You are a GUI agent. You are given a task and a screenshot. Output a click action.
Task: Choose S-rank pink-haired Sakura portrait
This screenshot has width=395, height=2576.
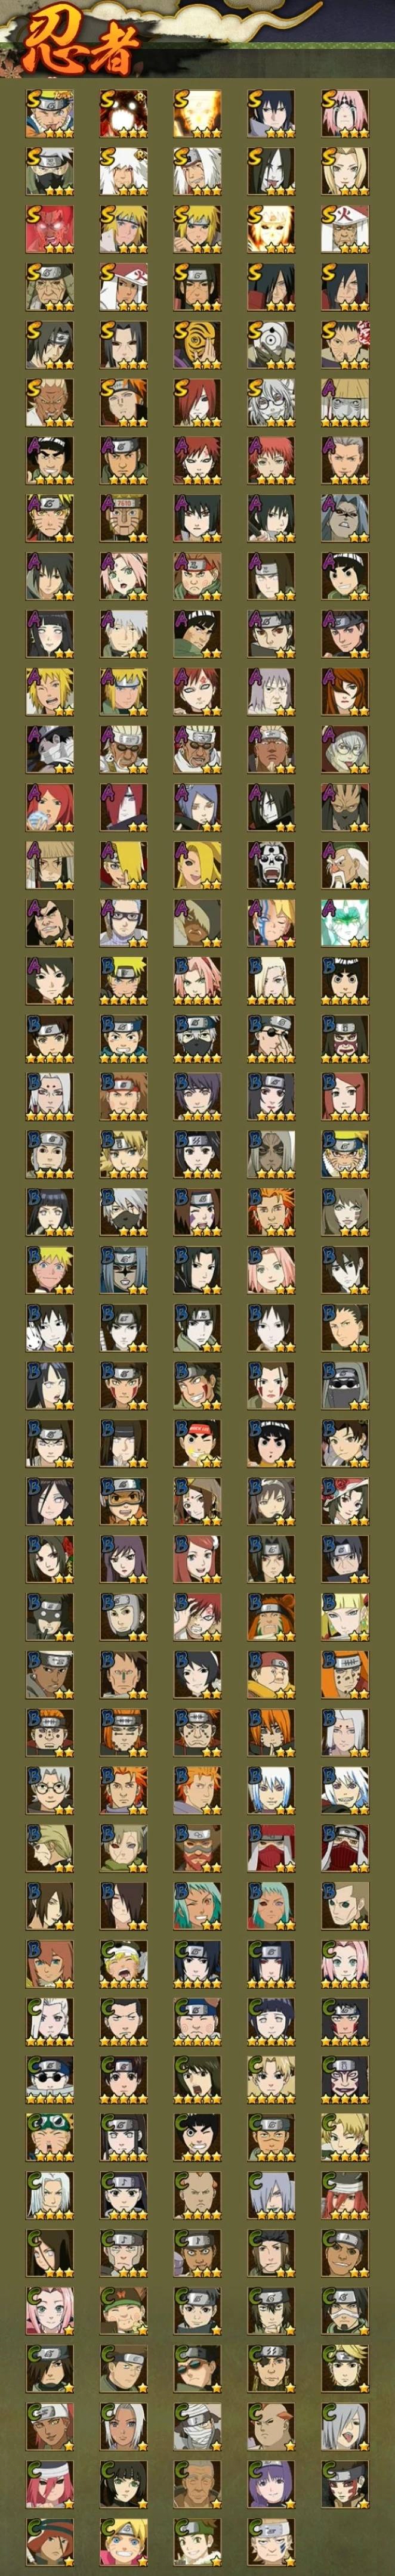[x=344, y=114]
